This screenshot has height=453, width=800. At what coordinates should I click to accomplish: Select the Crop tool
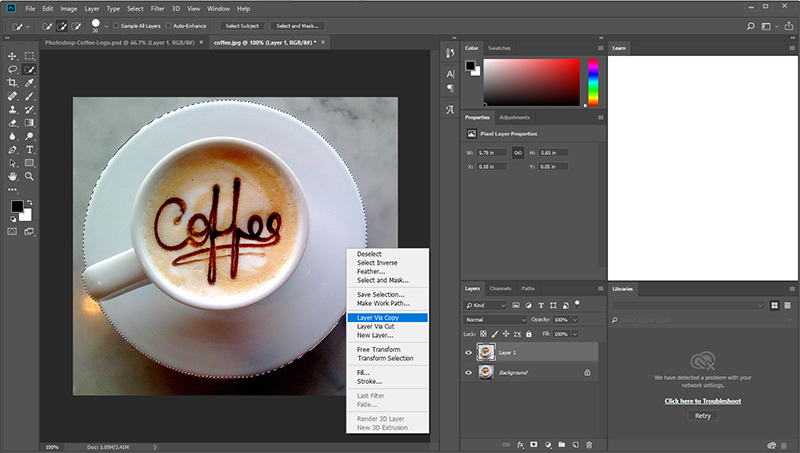[x=12, y=83]
